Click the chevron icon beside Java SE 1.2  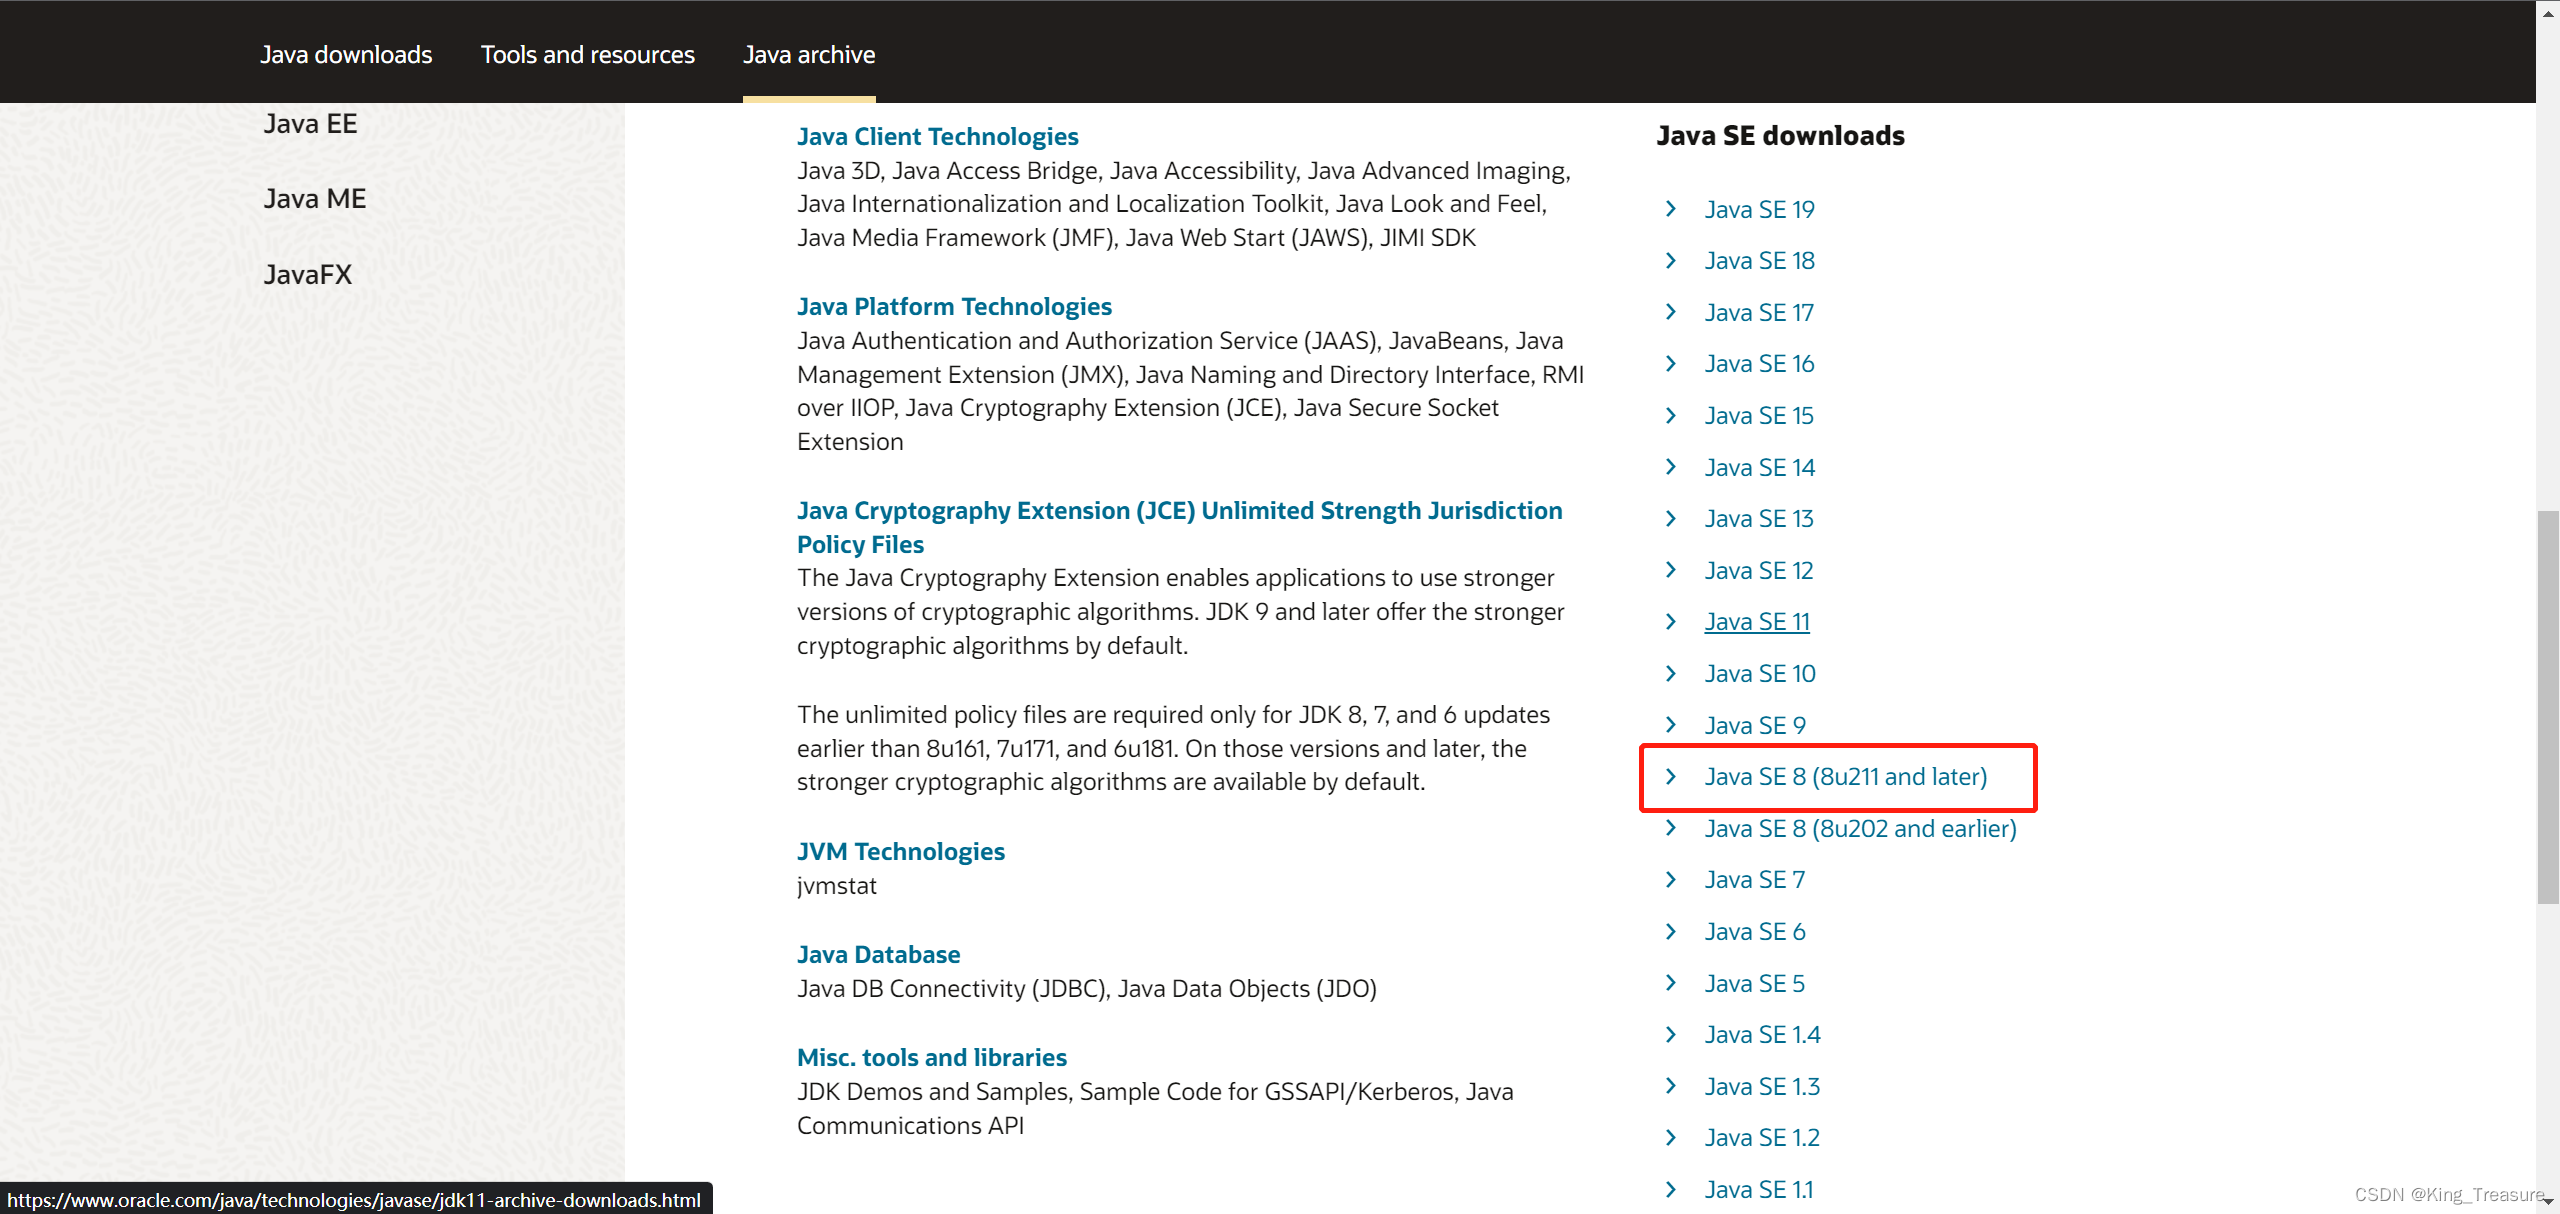point(1671,1137)
